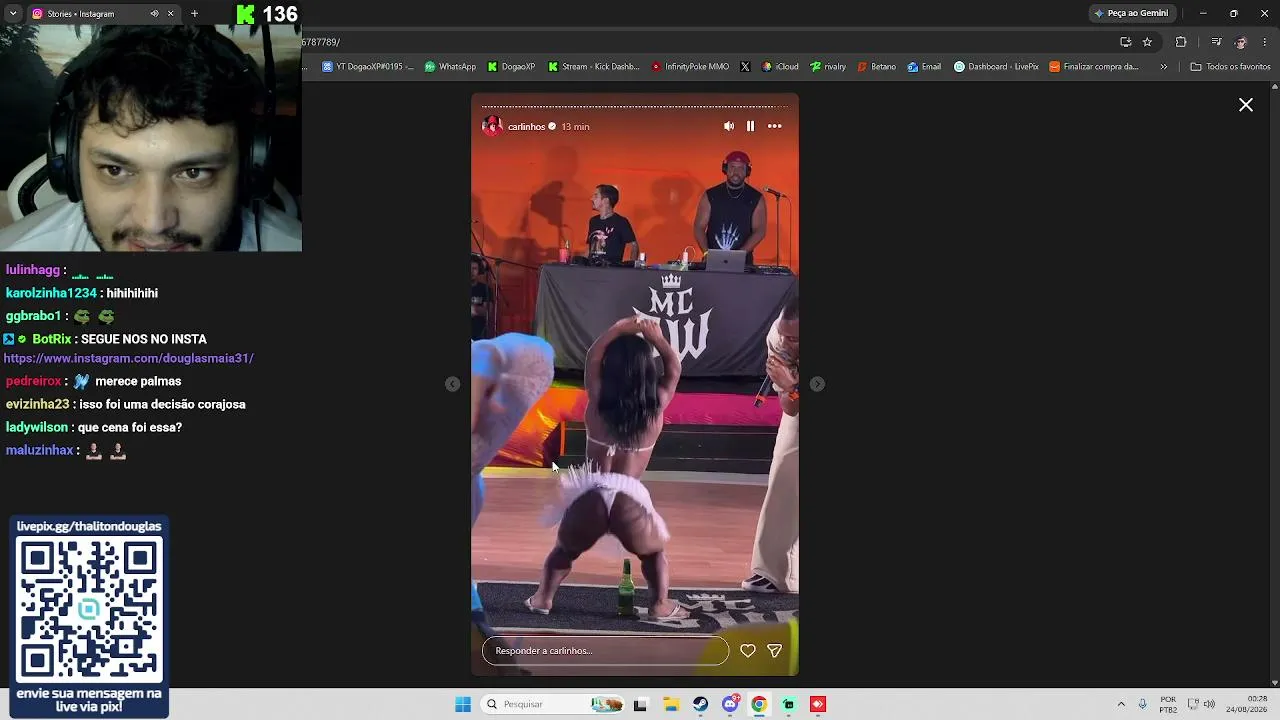Open the network status tray icon
This screenshot has height=720, width=1280.
tap(1193, 704)
